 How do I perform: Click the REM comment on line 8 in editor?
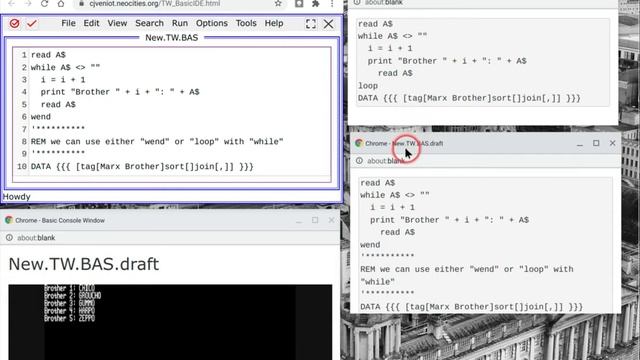[x=157, y=142]
